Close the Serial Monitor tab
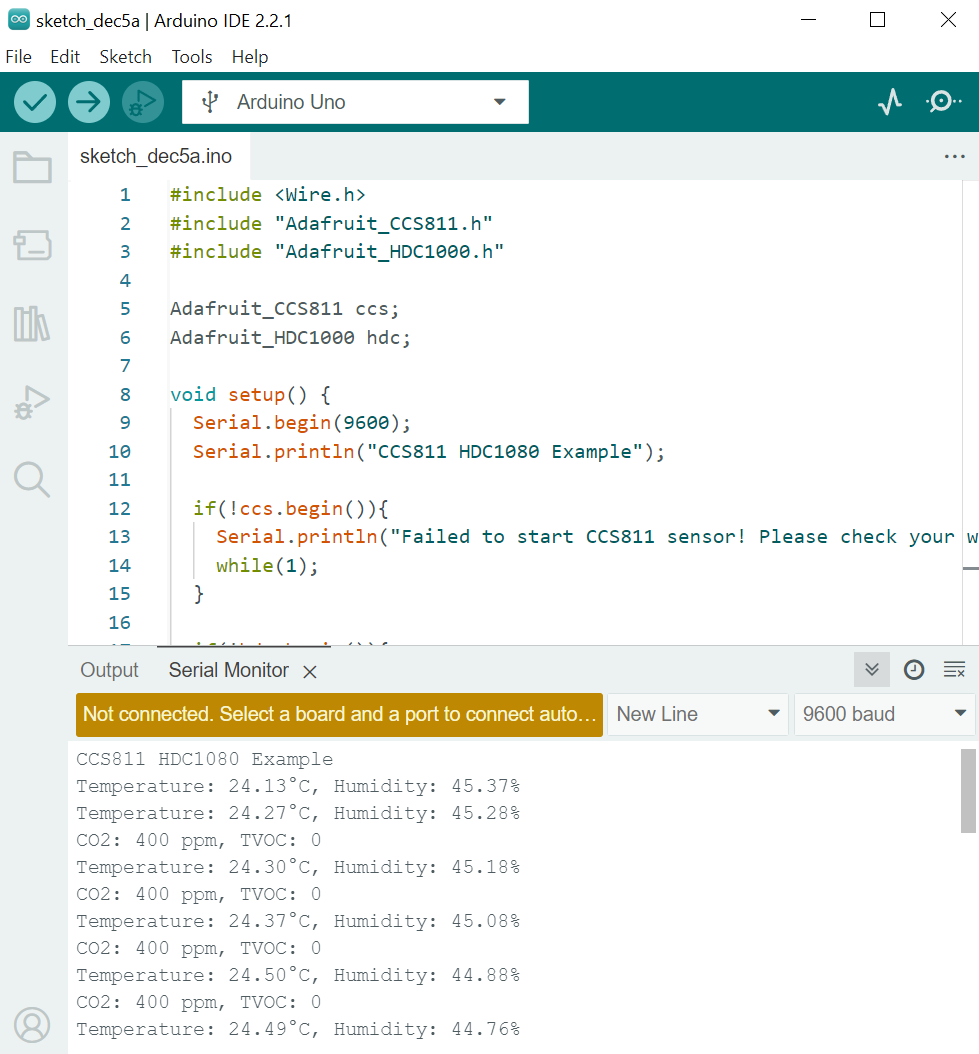The height and width of the screenshot is (1054, 979). (310, 672)
